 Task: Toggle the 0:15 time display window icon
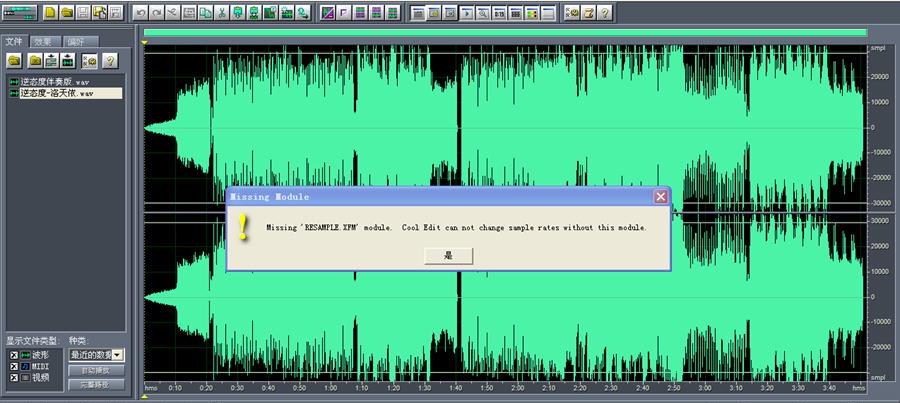(499, 12)
